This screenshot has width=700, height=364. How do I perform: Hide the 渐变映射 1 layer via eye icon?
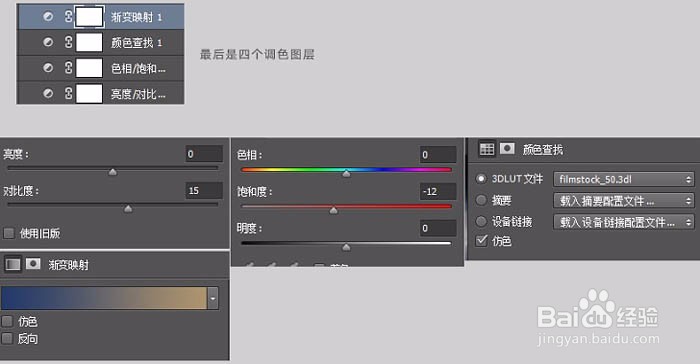pos(48,17)
